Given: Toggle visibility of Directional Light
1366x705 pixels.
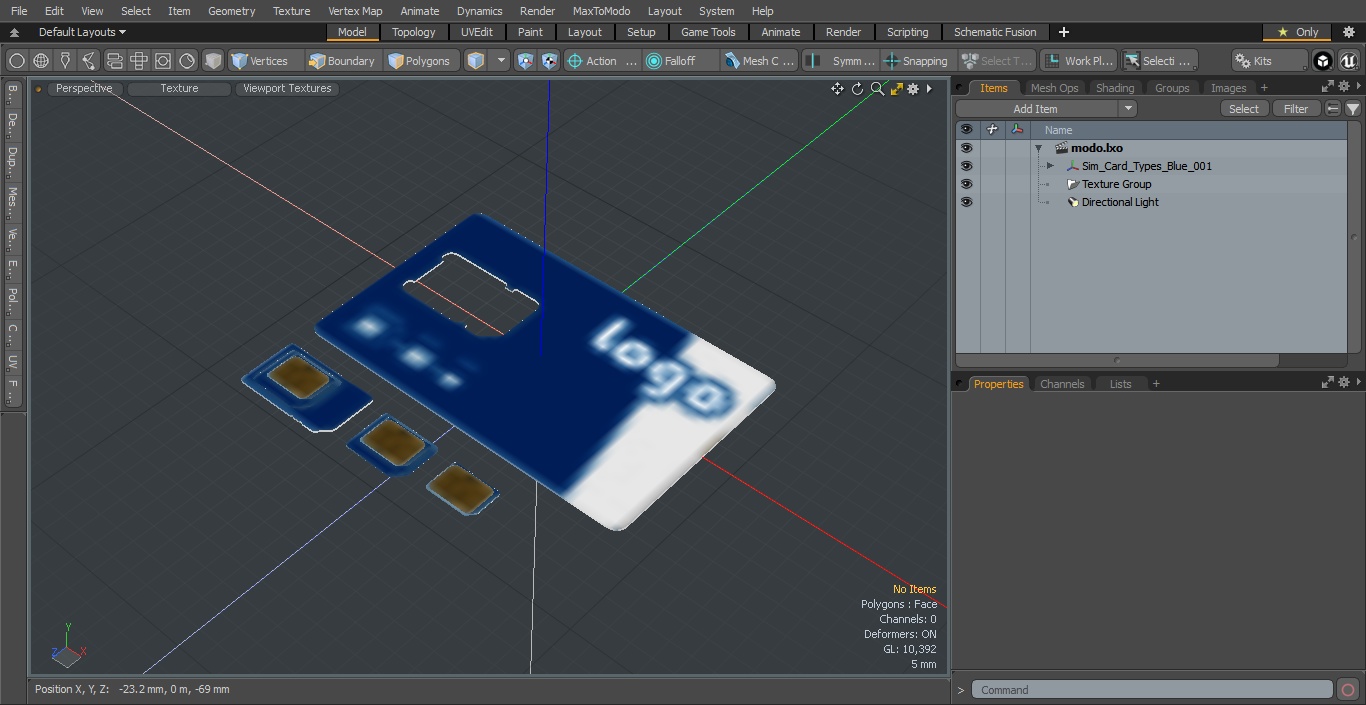Looking at the screenshot, I should 966,202.
